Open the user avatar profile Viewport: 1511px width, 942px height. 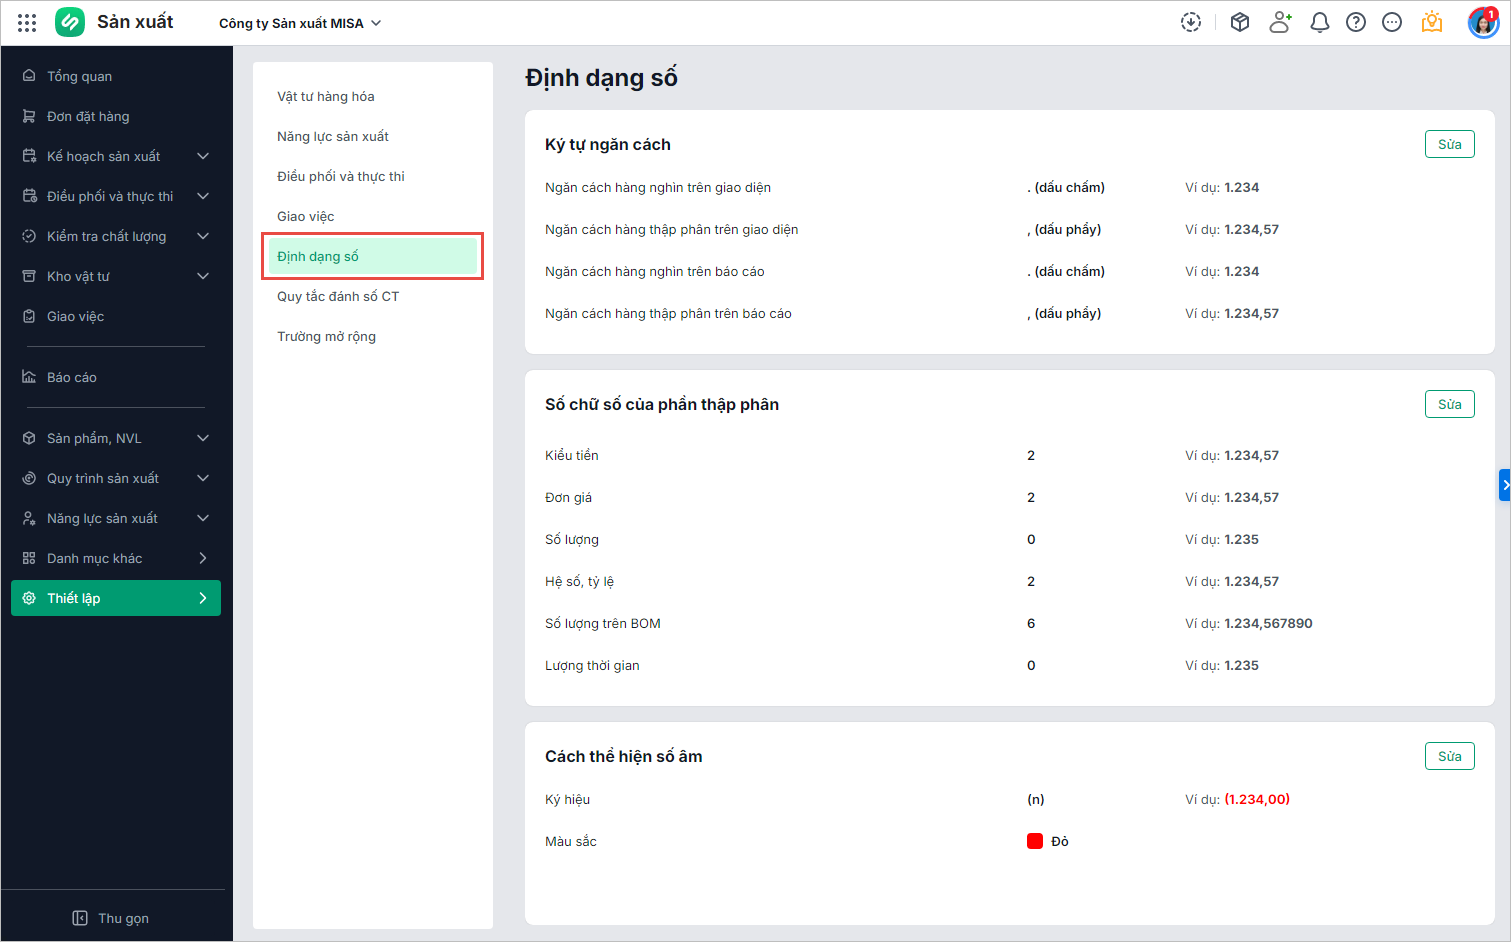(x=1482, y=22)
